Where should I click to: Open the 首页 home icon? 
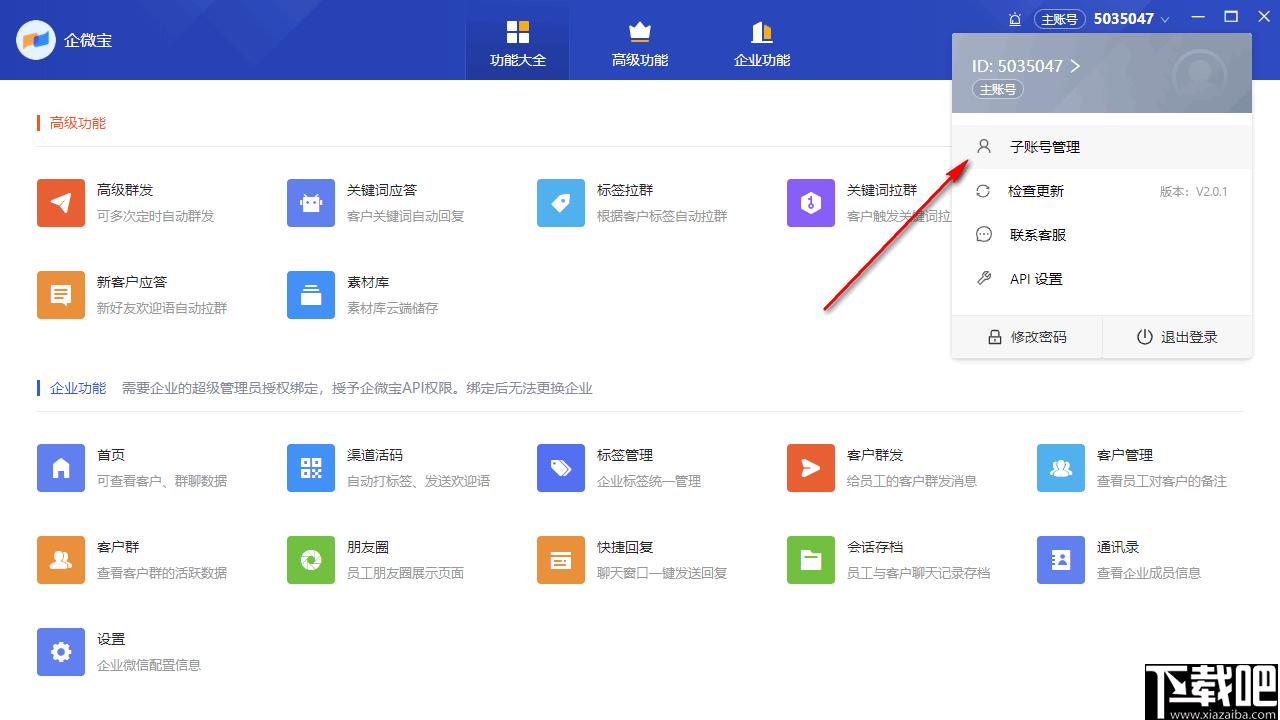pos(61,468)
